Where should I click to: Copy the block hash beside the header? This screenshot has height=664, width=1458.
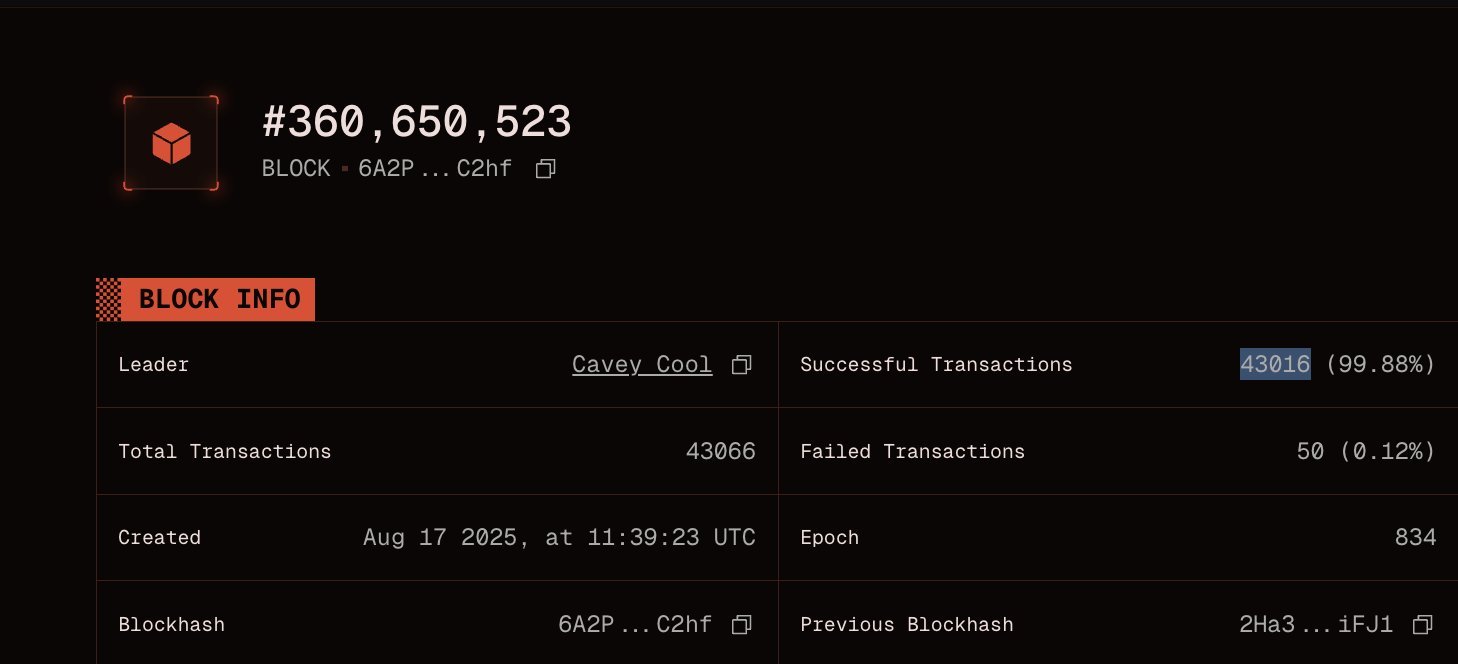click(545, 168)
